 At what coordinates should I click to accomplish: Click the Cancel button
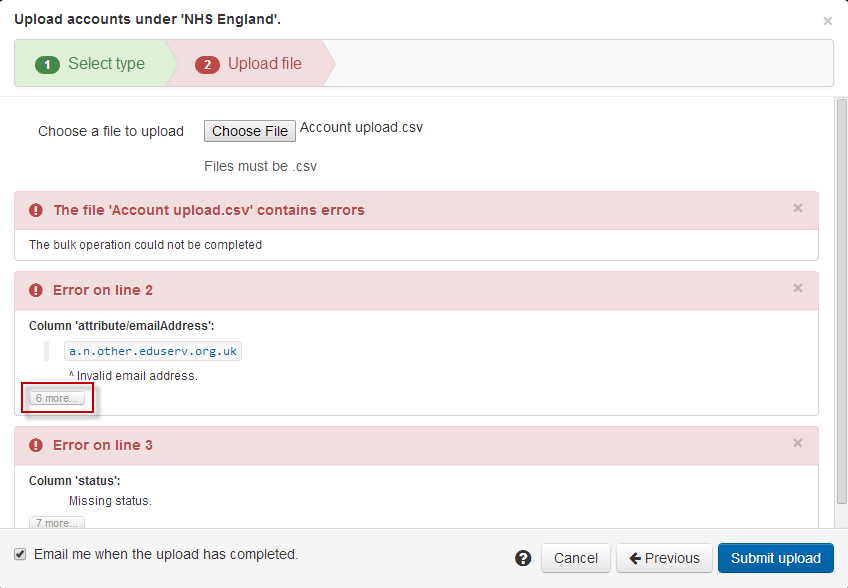(575, 558)
